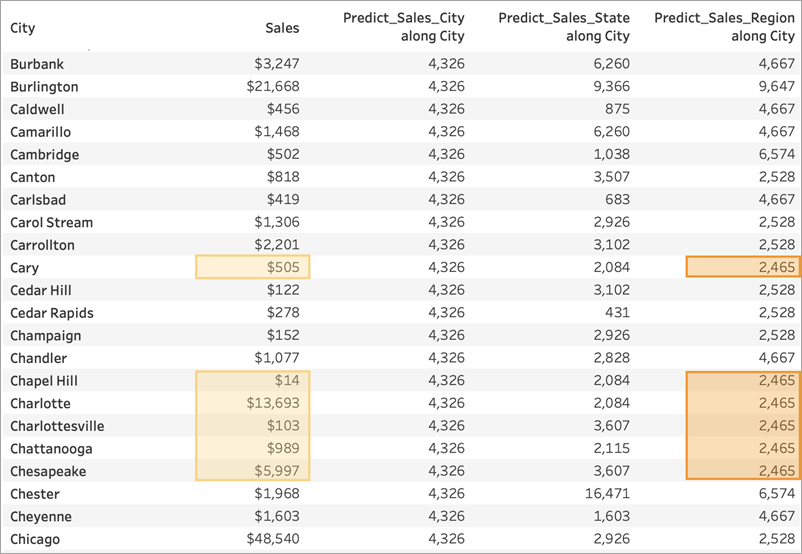This screenshot has width=802, height=554.
Task: Click the 3,507 state prediction value
Action: point(611,176)
